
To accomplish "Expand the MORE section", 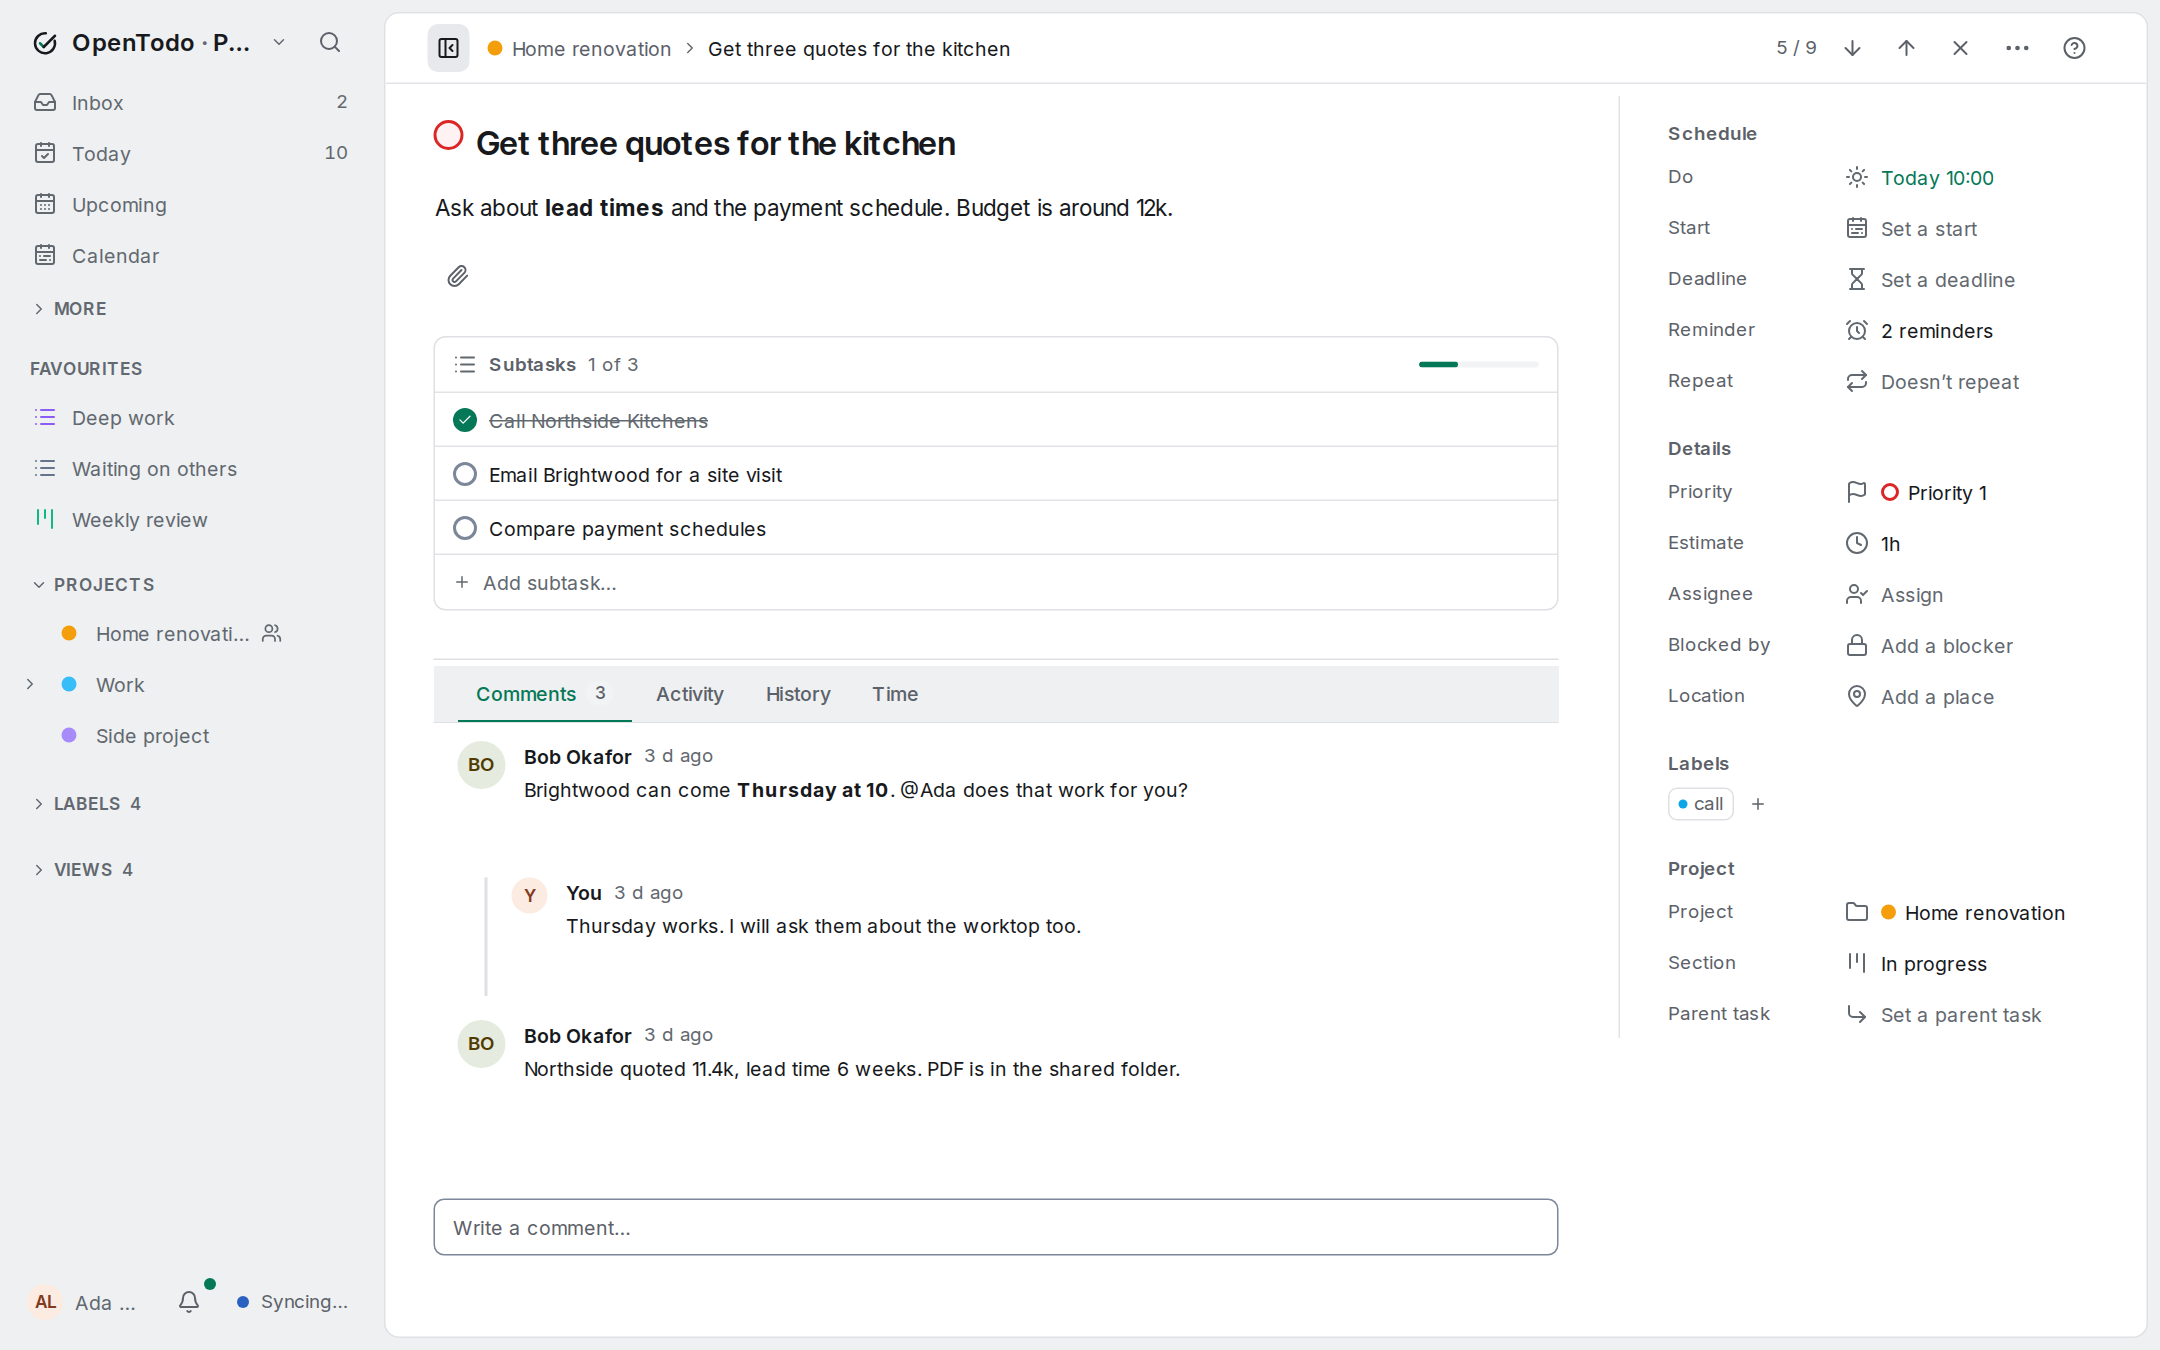I will 70,308.
